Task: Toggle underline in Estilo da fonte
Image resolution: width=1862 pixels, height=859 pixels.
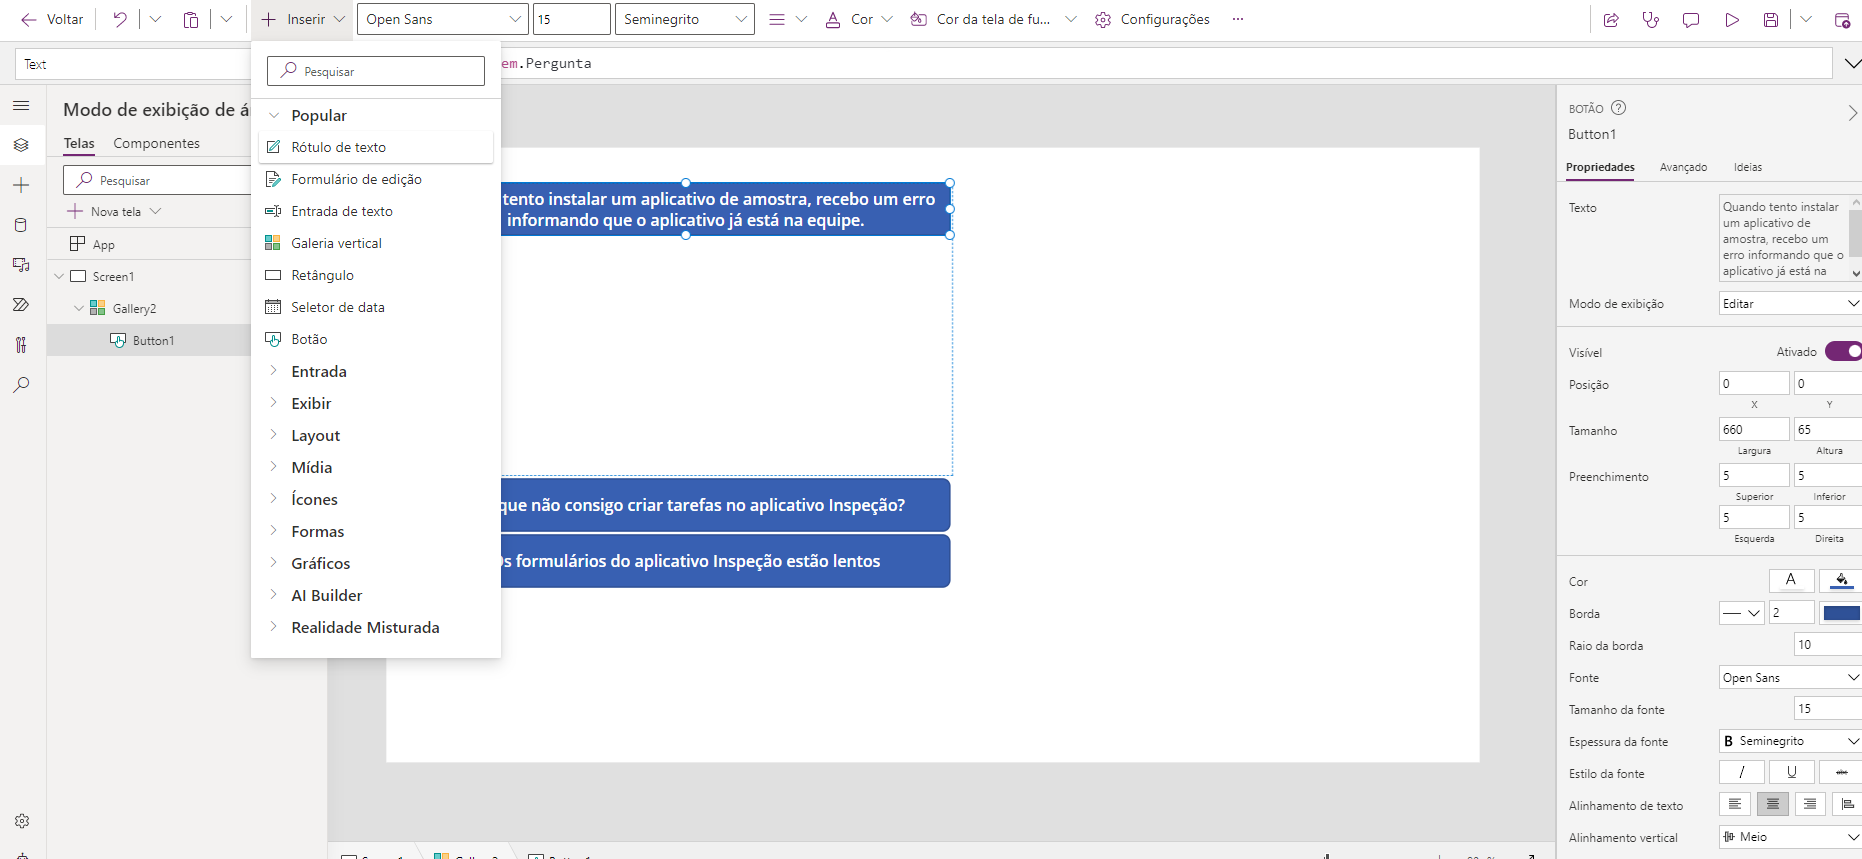Action: click(x=1791, y=772)
